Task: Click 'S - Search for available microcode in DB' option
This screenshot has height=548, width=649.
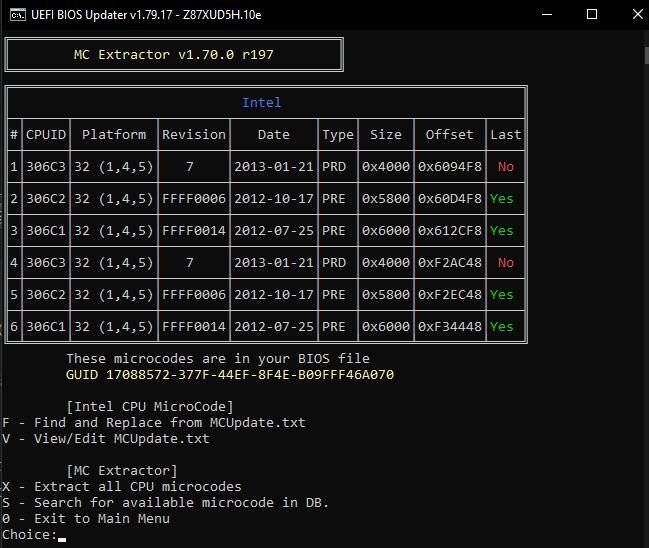Action: point(166,502)
